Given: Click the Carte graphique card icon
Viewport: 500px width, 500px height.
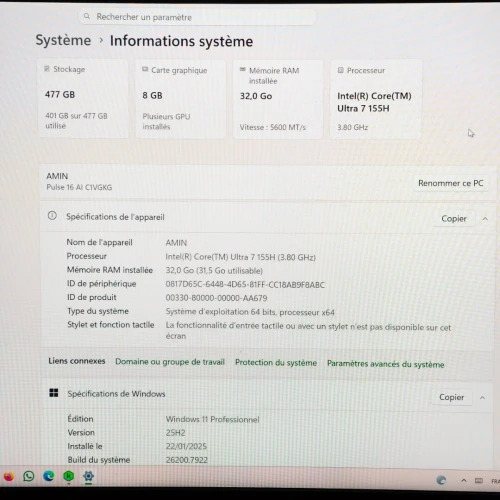Looking at the screenshot, I should [145, 69].
